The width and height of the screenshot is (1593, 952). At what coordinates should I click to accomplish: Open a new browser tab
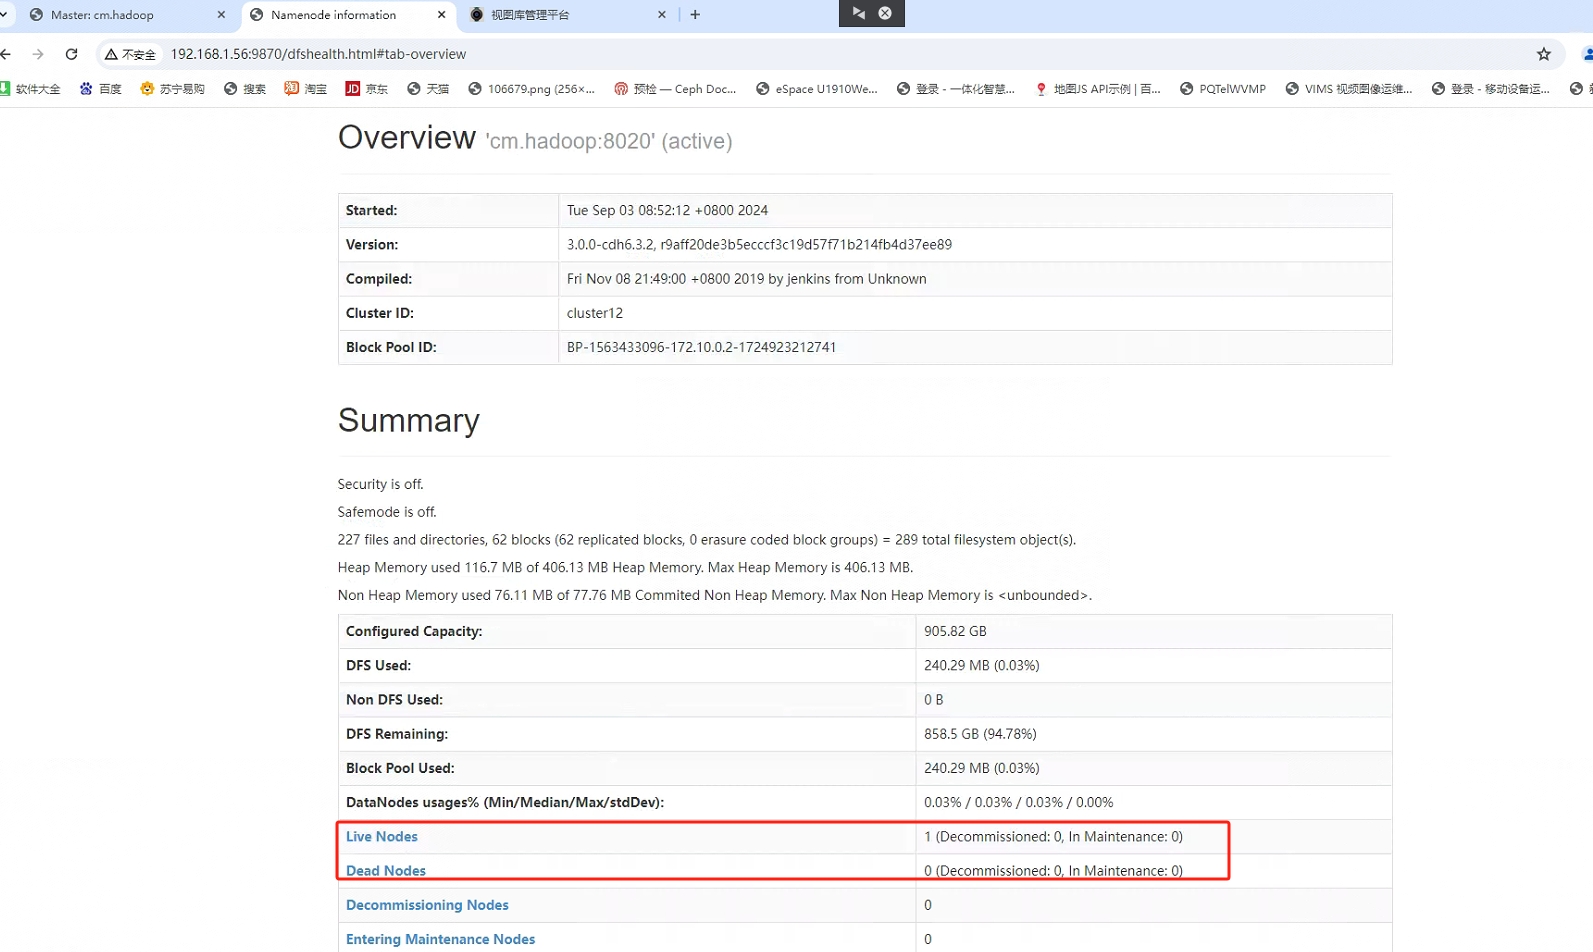695,15
